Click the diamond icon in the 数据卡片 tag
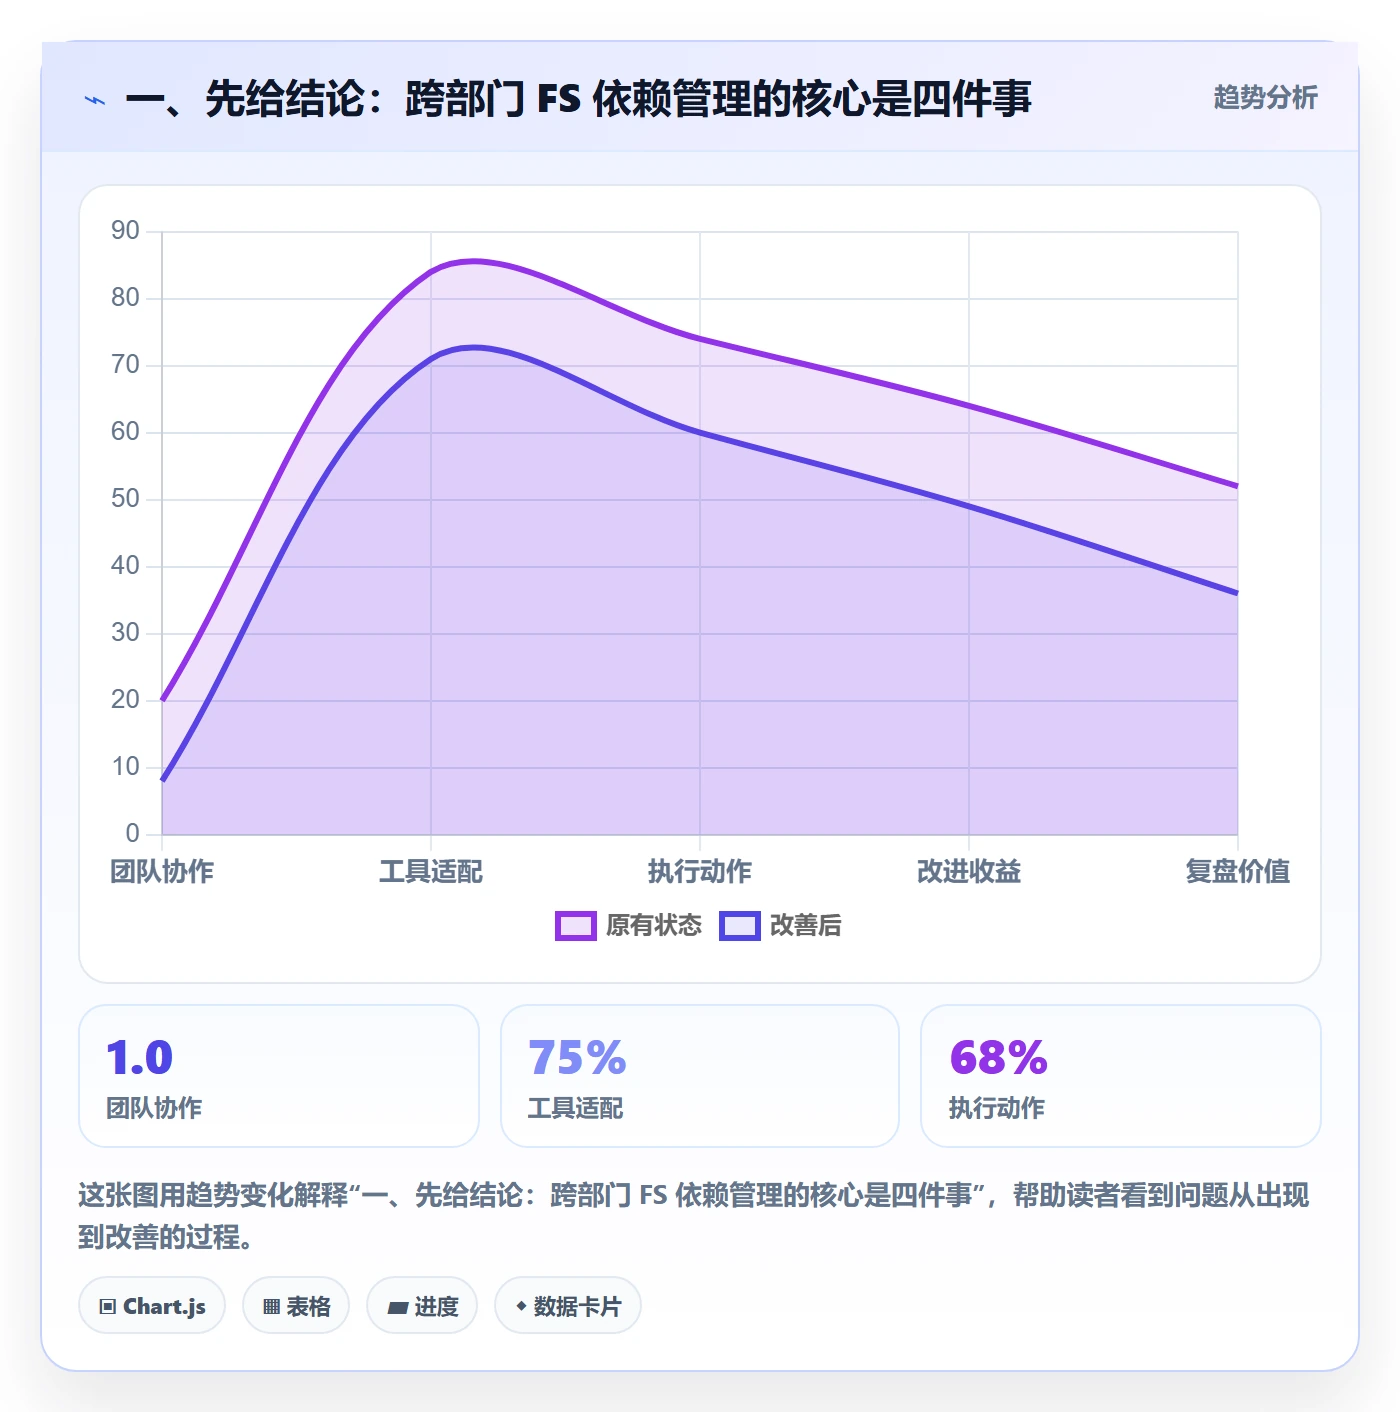1400x1412 pixels. point(521,1306)
